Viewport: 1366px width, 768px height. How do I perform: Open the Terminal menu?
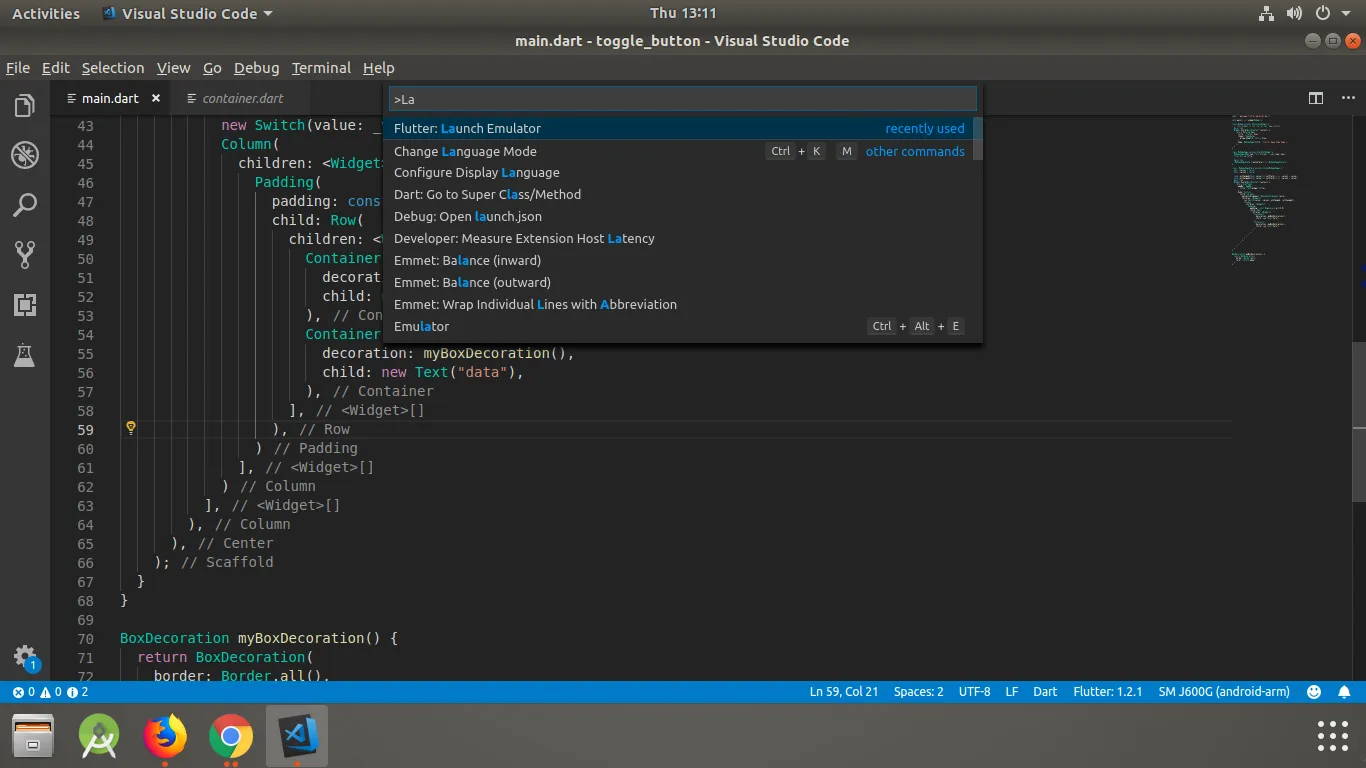click(321, 68)
